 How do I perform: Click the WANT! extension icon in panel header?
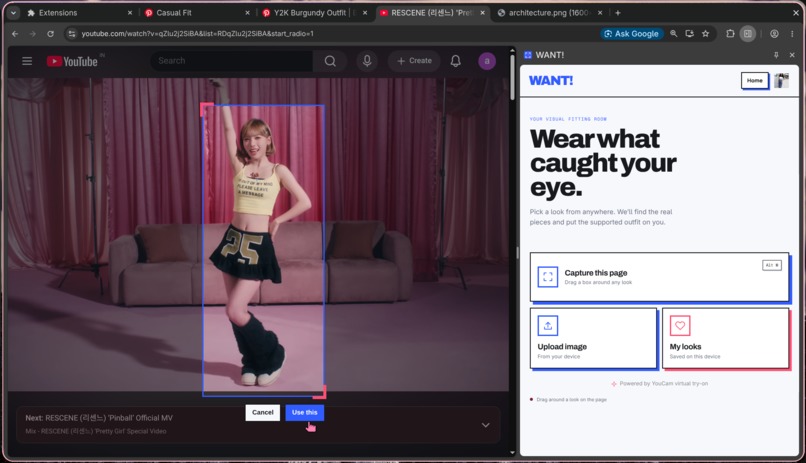(528, 55)
